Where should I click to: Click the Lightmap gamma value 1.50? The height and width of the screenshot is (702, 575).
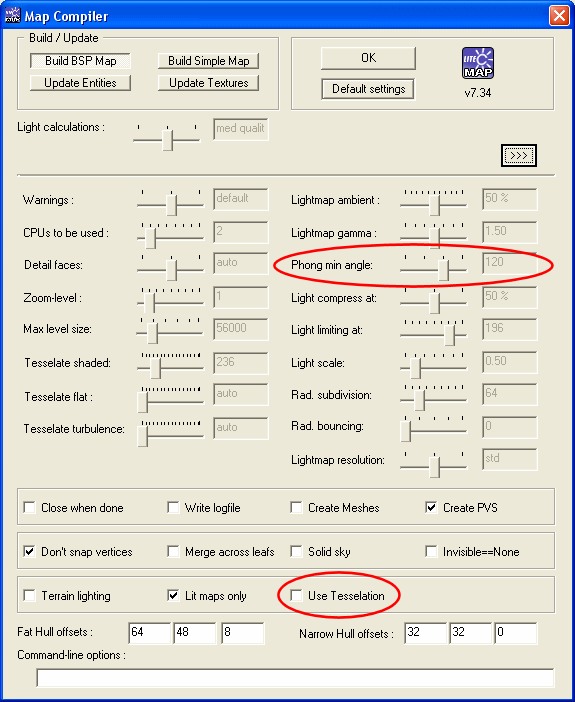click(510, 232)
